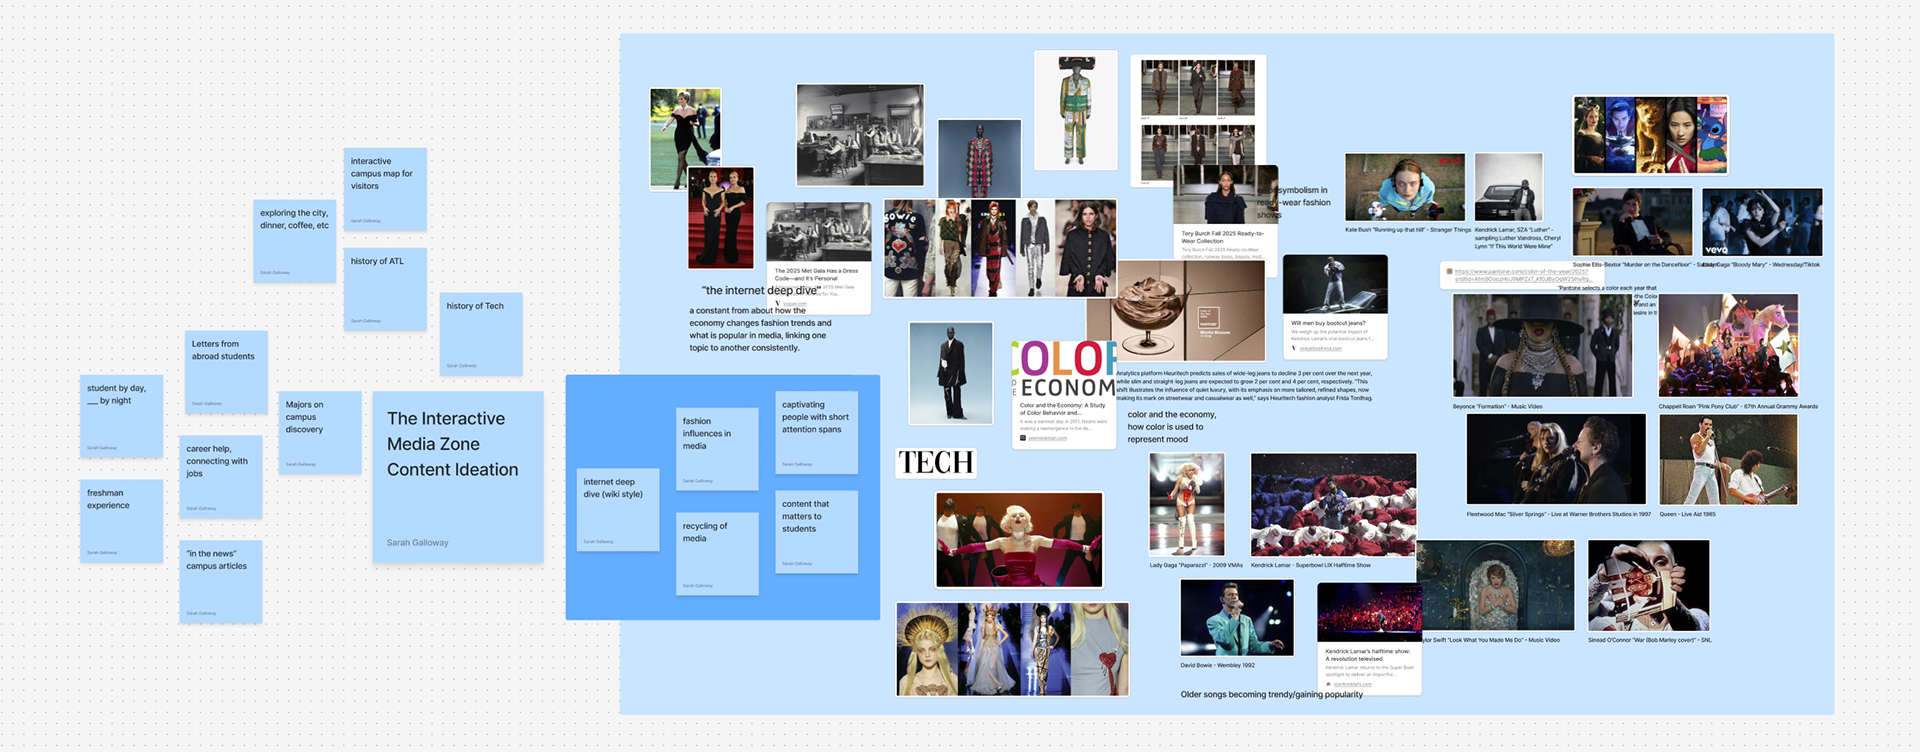Click the Sinead O'Connor 'War' SNL image
Viewport: 1920px width, 752px height.
tap(1649, 585)
